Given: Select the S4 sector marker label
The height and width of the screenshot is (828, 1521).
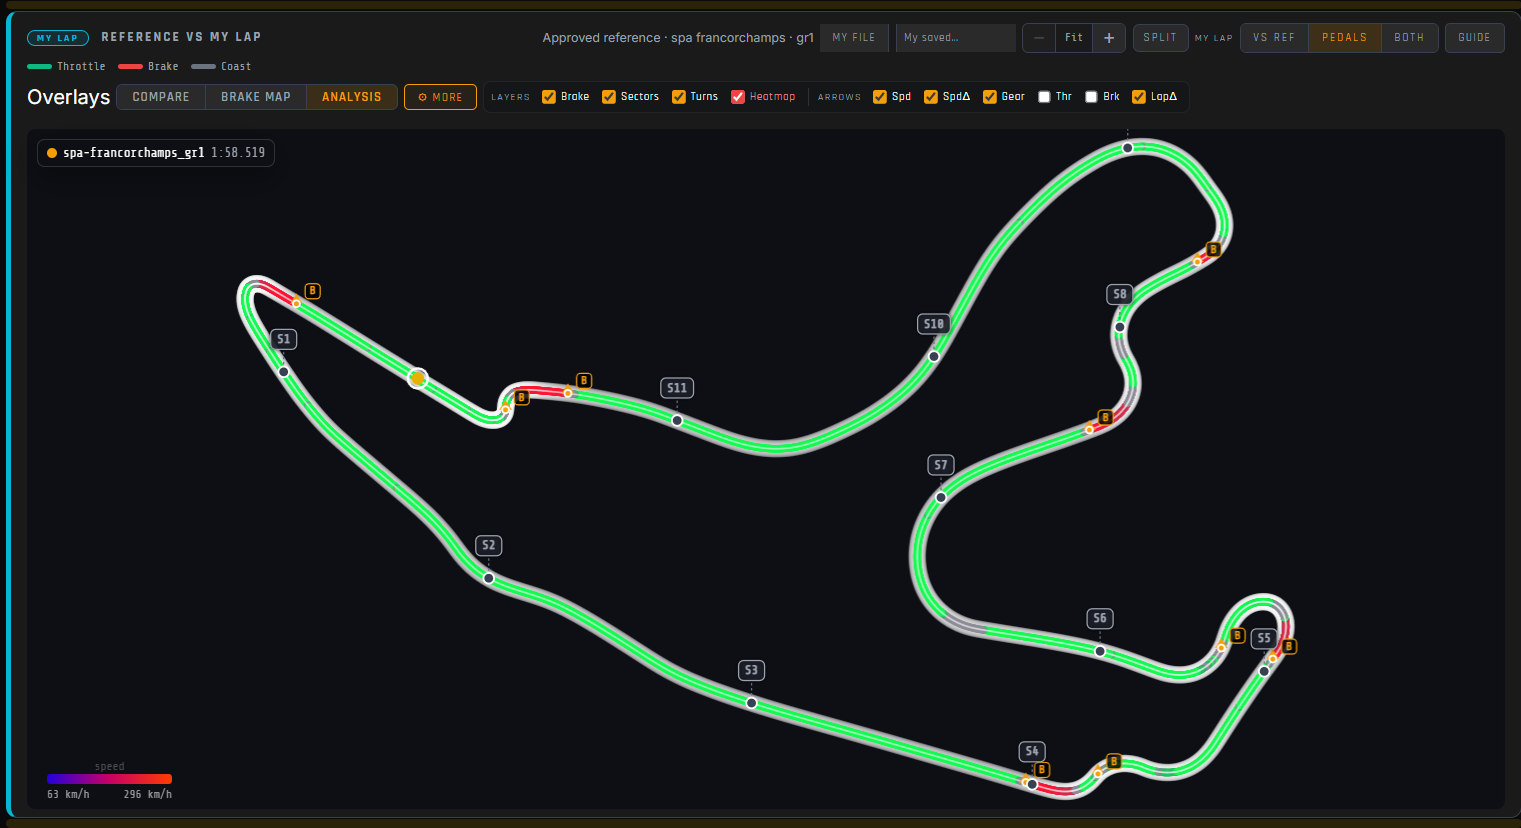Looking at the screenshot, I should pos(1032,751).
